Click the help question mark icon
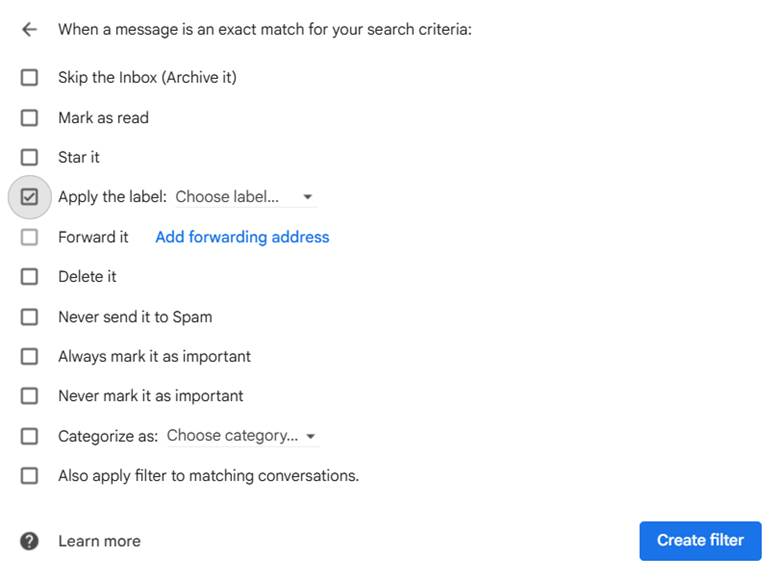780x582 pixels. (x=29, y=541)
